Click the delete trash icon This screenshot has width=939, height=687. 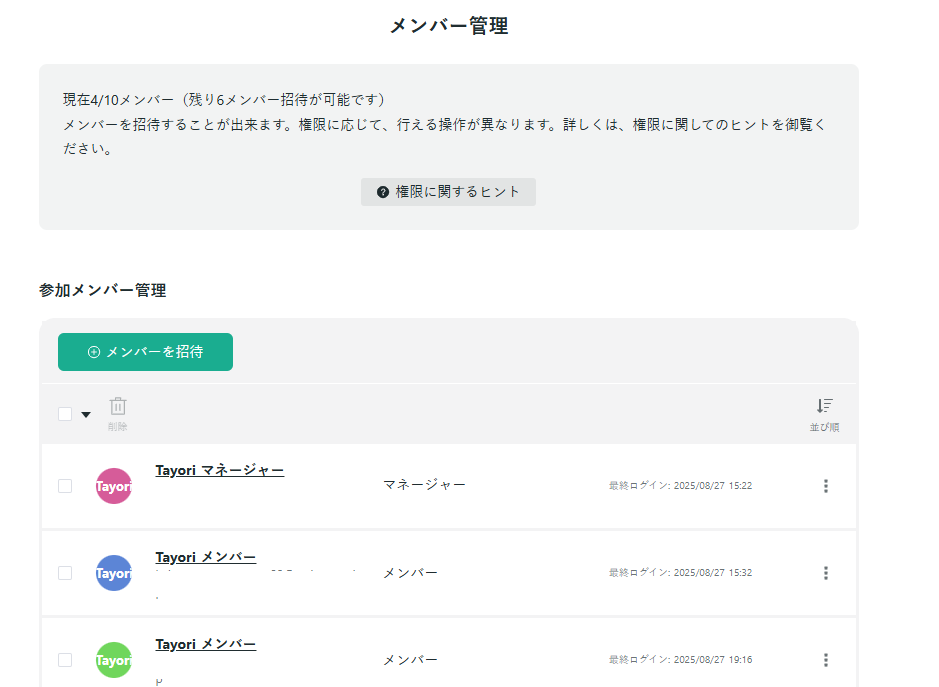(118, 407)
